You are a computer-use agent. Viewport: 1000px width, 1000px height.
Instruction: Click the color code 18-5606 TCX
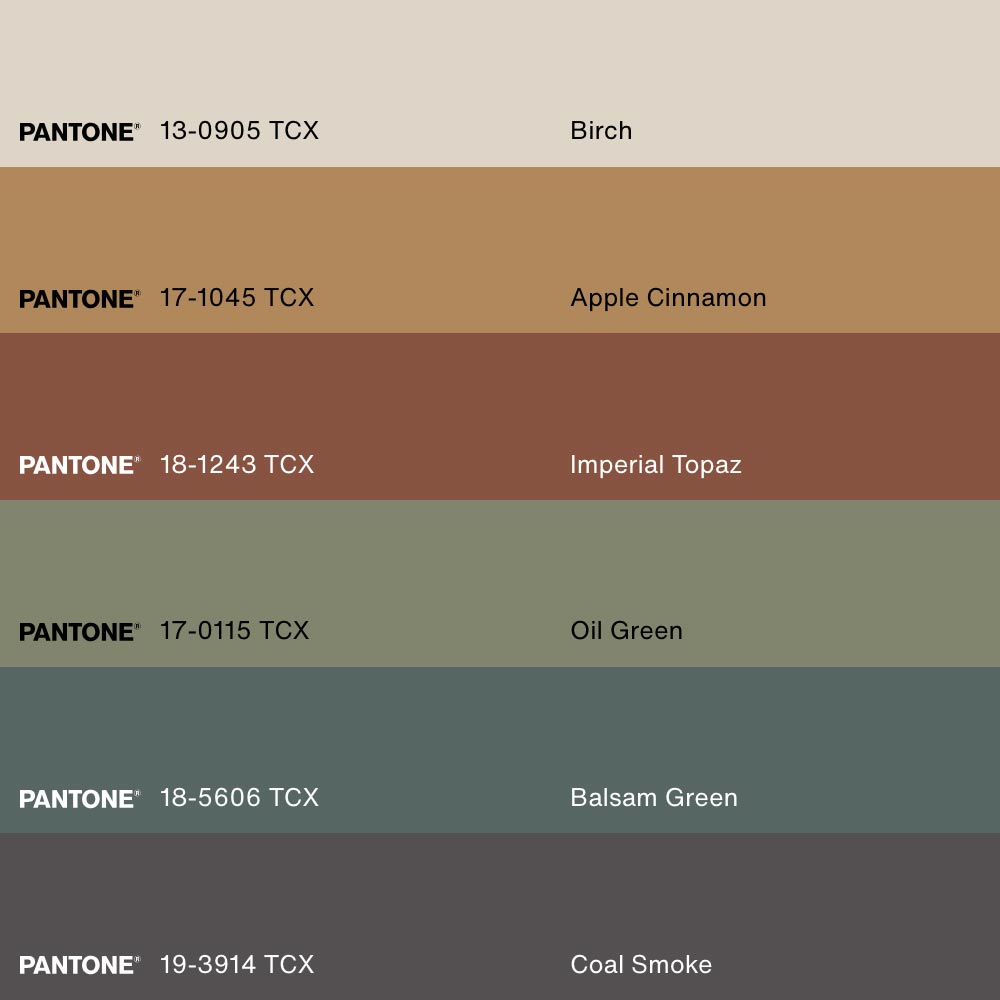coord(239,798)
